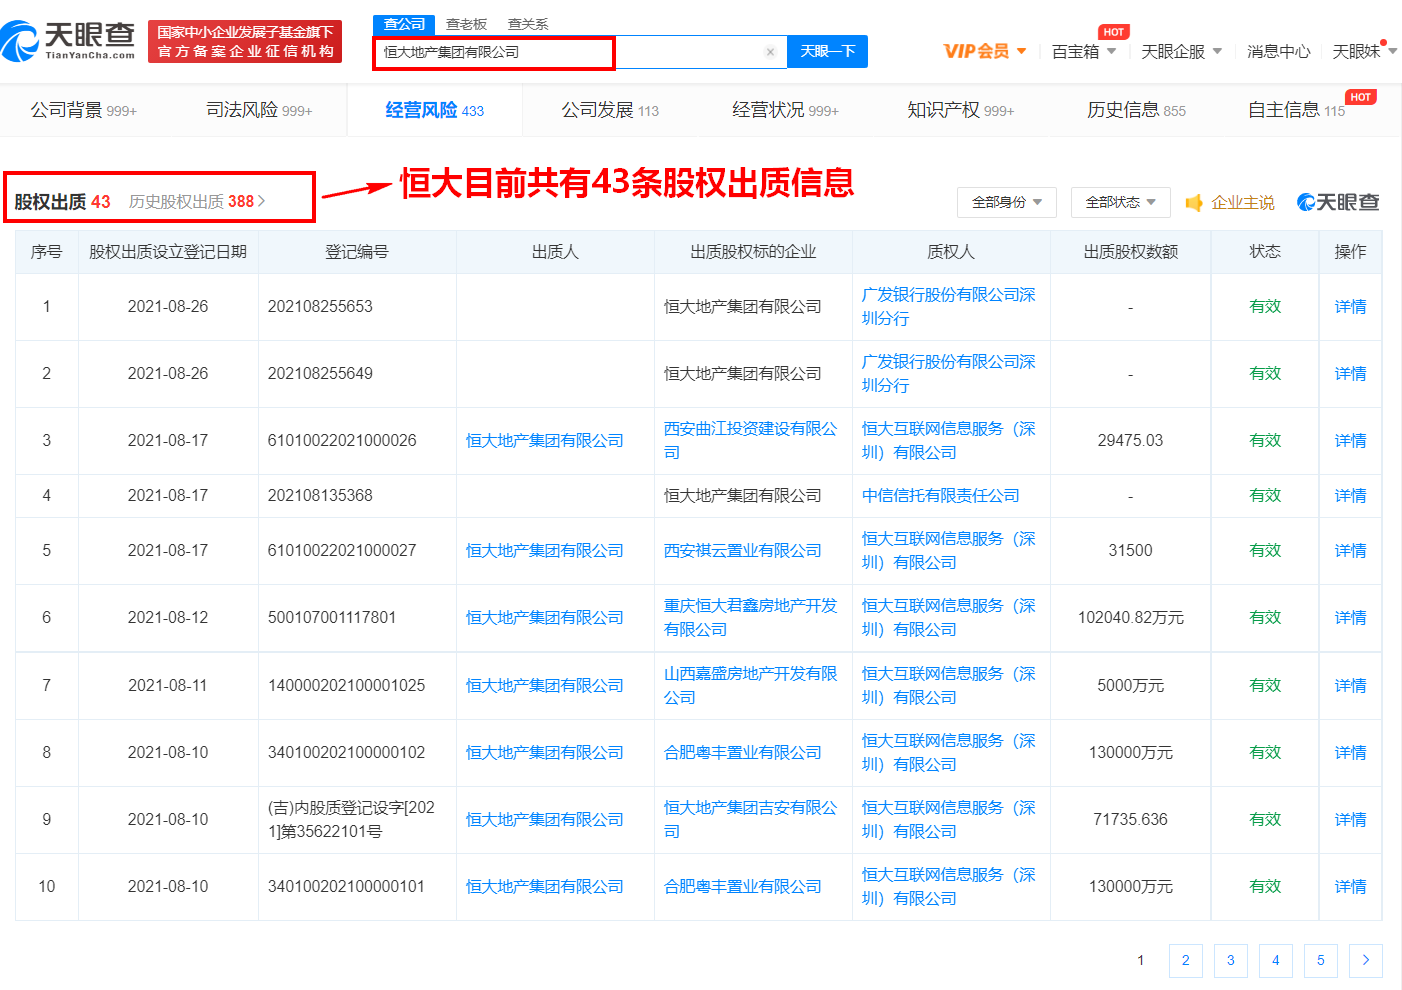
Task: Select the 有效 status in row 7
Action: 1265,686
